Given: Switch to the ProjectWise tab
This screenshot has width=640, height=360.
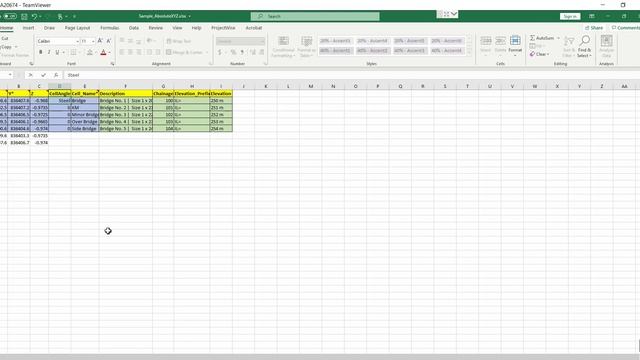Looking at the screenshot, I should coord(223,28).
